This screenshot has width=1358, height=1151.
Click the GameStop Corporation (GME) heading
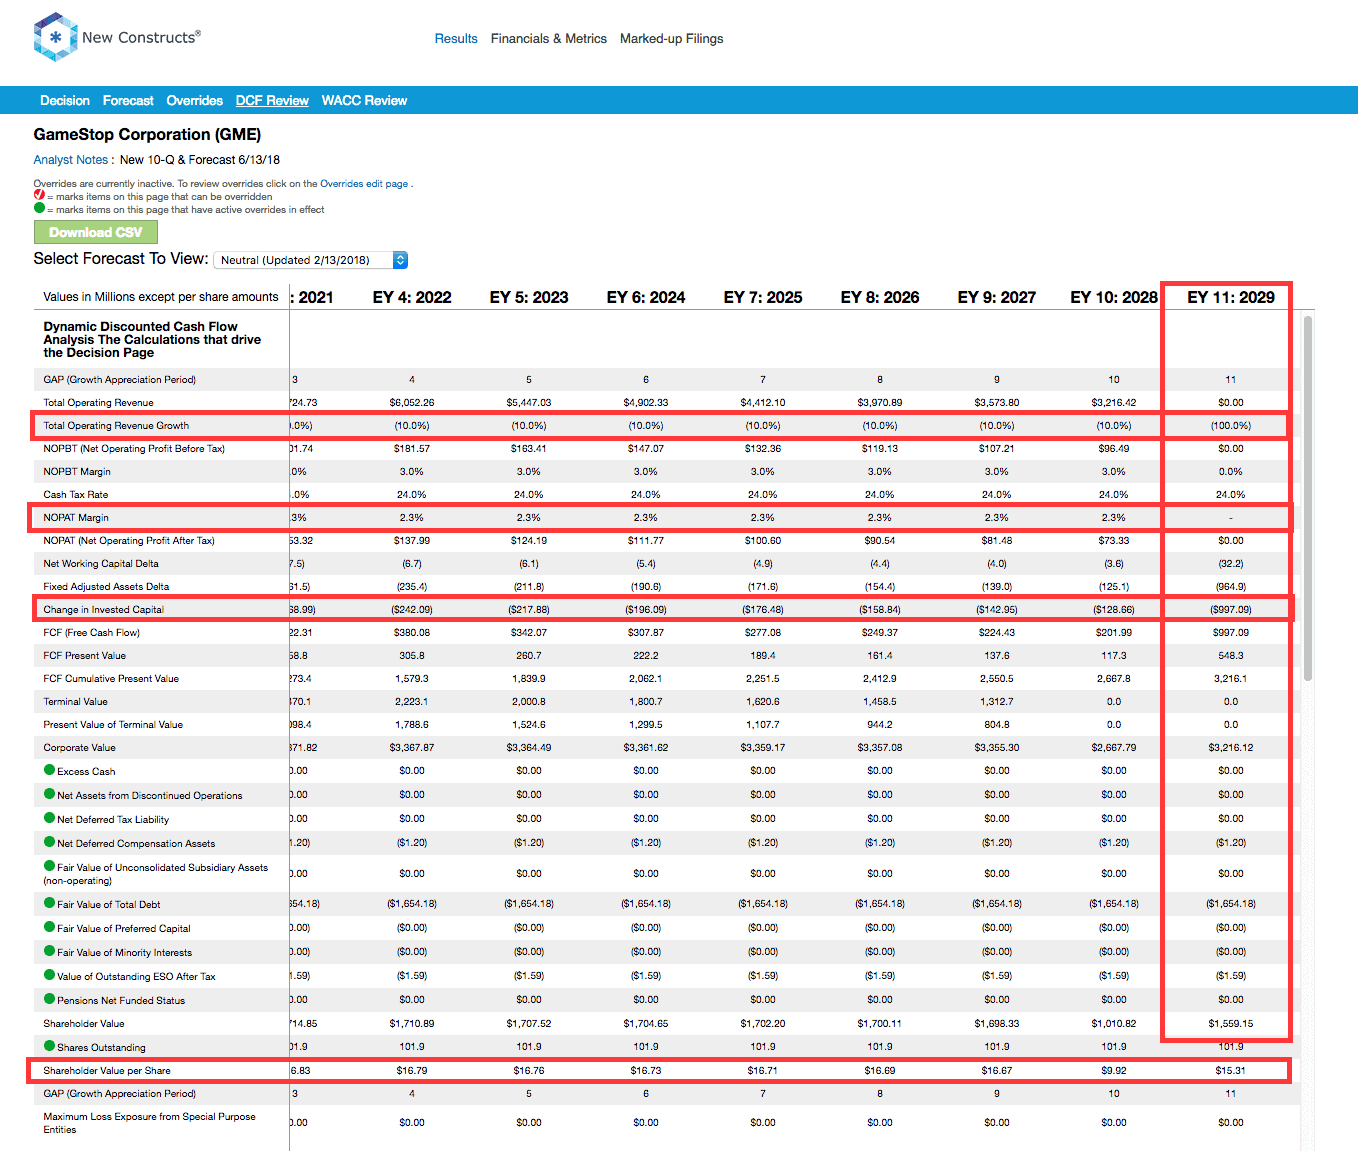coord(147,135)
